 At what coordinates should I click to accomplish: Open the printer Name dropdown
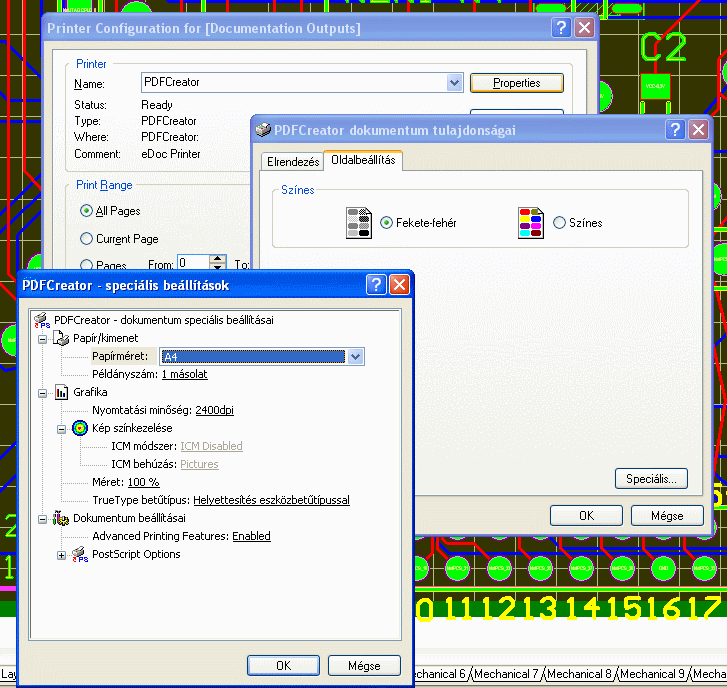454,83
